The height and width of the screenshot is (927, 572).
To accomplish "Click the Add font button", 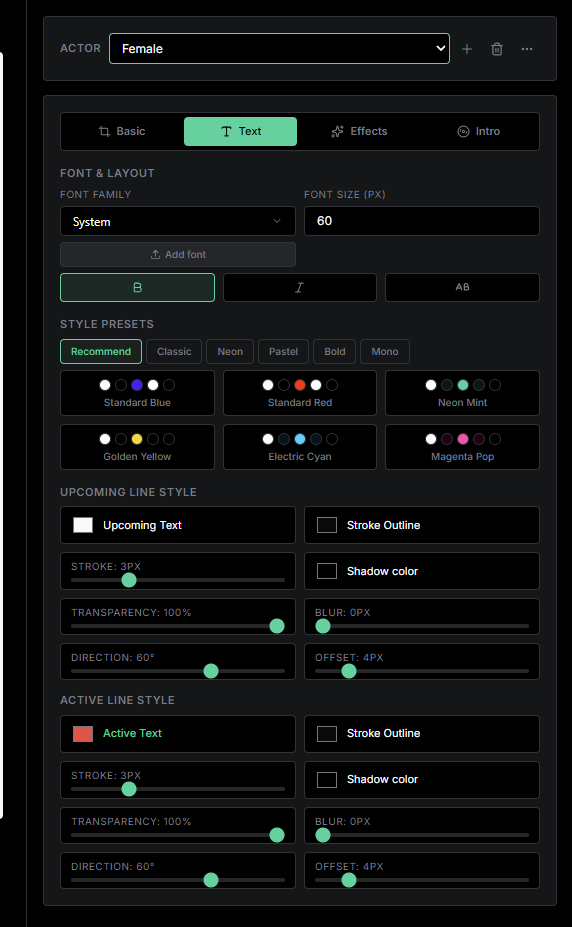I will coord(178,254).
